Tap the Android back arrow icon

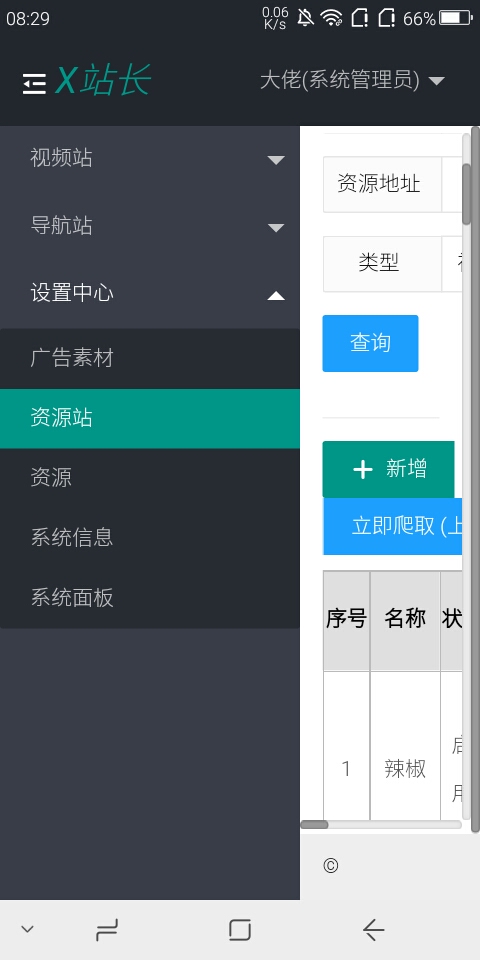(373, 930)
